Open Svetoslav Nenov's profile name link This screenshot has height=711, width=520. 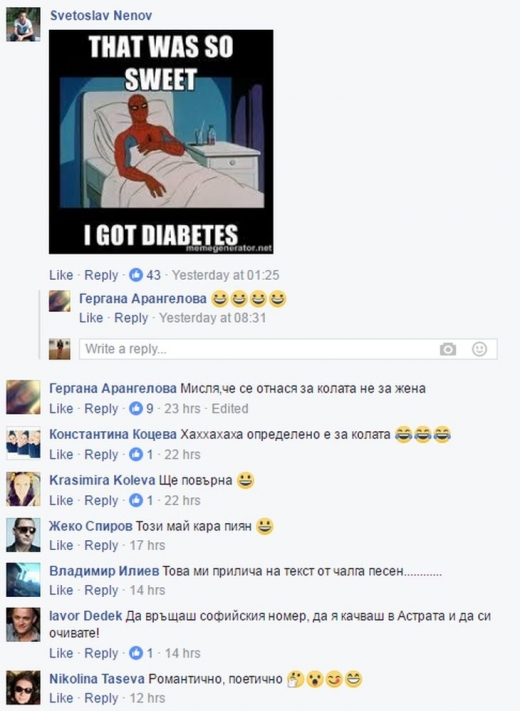101,15
